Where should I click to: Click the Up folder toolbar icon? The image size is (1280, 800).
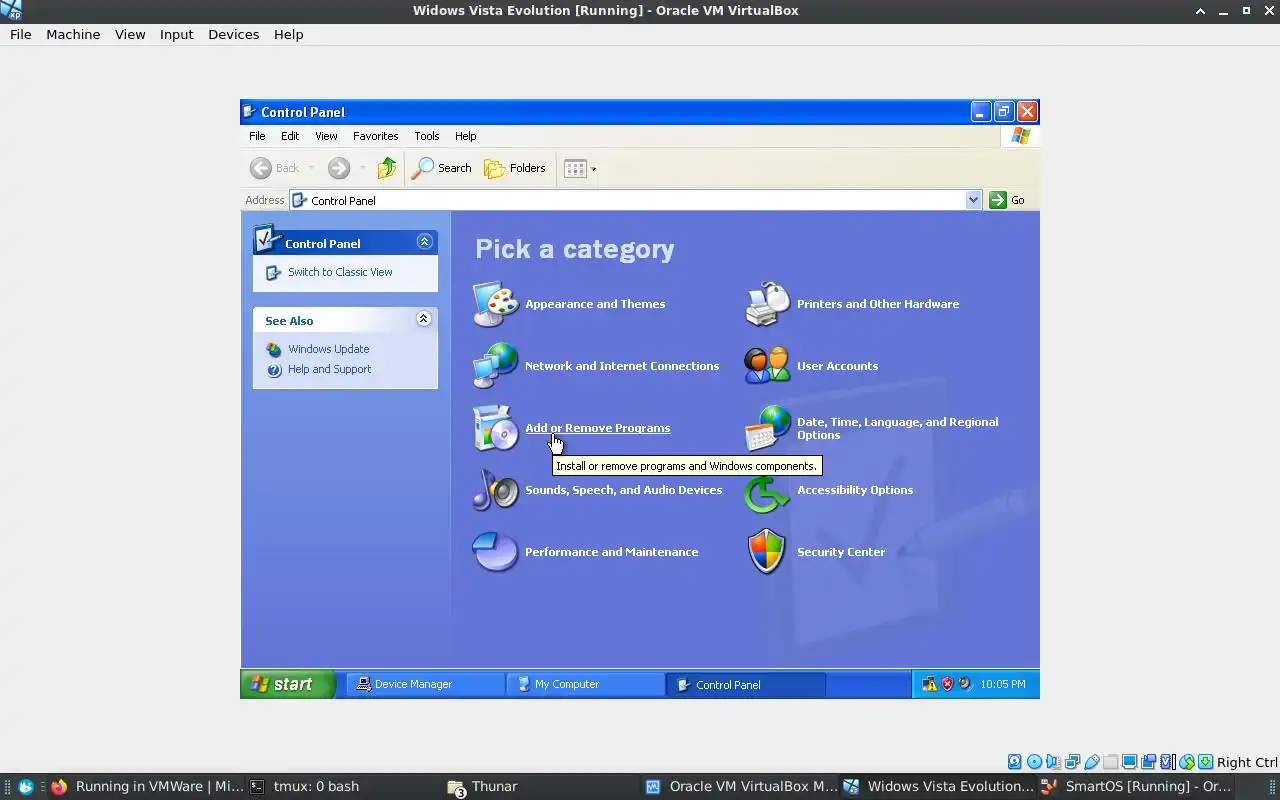[387, 168]
